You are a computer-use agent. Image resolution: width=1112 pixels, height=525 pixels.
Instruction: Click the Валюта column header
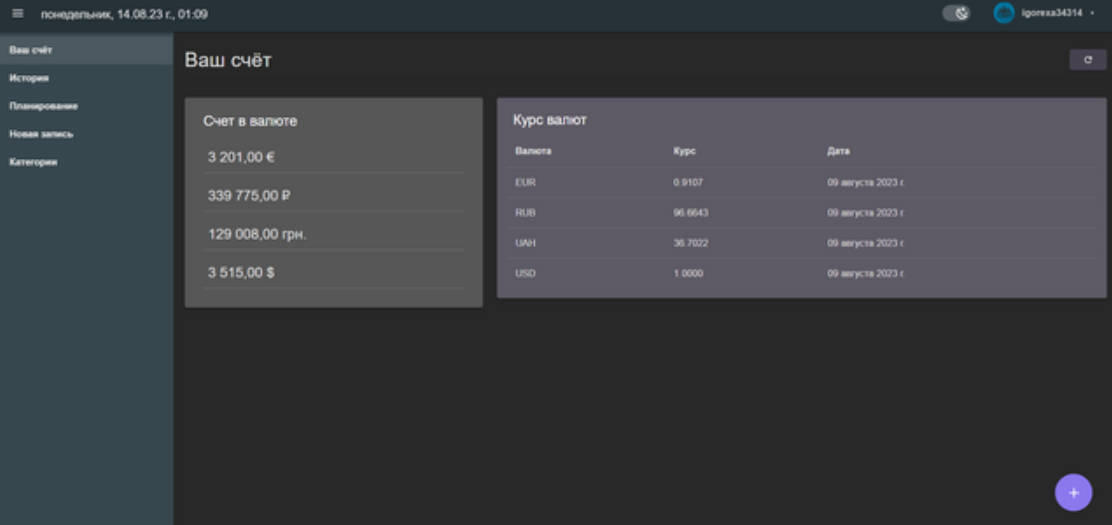point(533,151)
